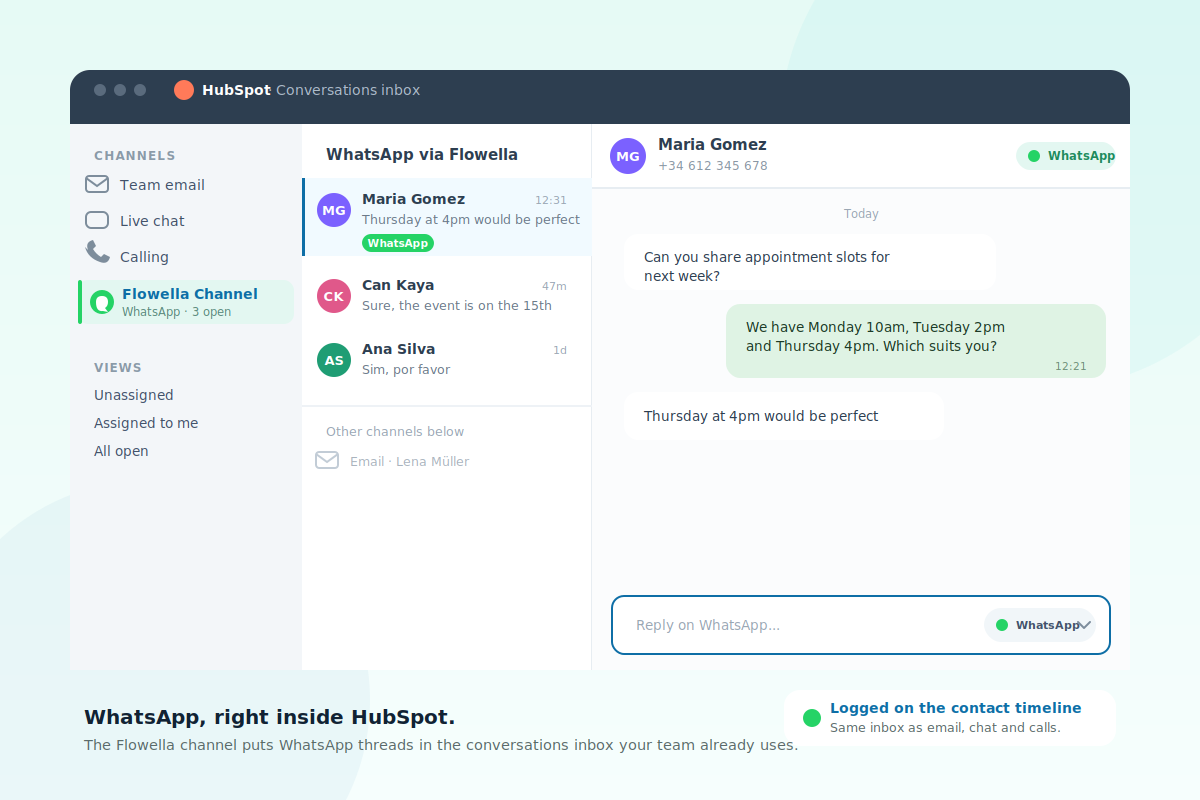Click the preview Sim, por favor
This screenshot has width=1200, height=800.
coord(406,370)
